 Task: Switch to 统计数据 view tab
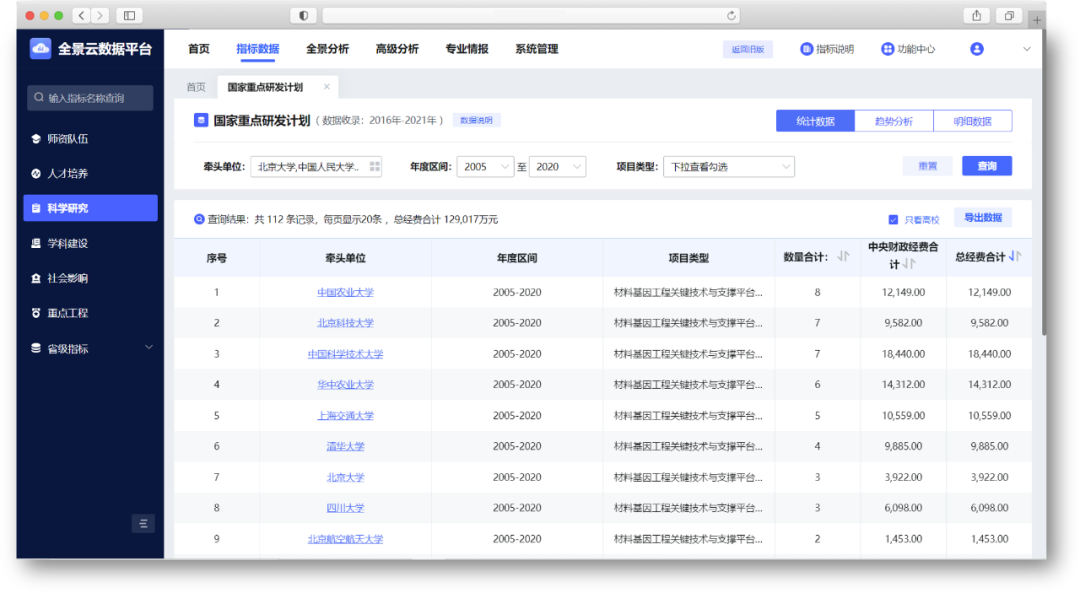tap(816, 121)
